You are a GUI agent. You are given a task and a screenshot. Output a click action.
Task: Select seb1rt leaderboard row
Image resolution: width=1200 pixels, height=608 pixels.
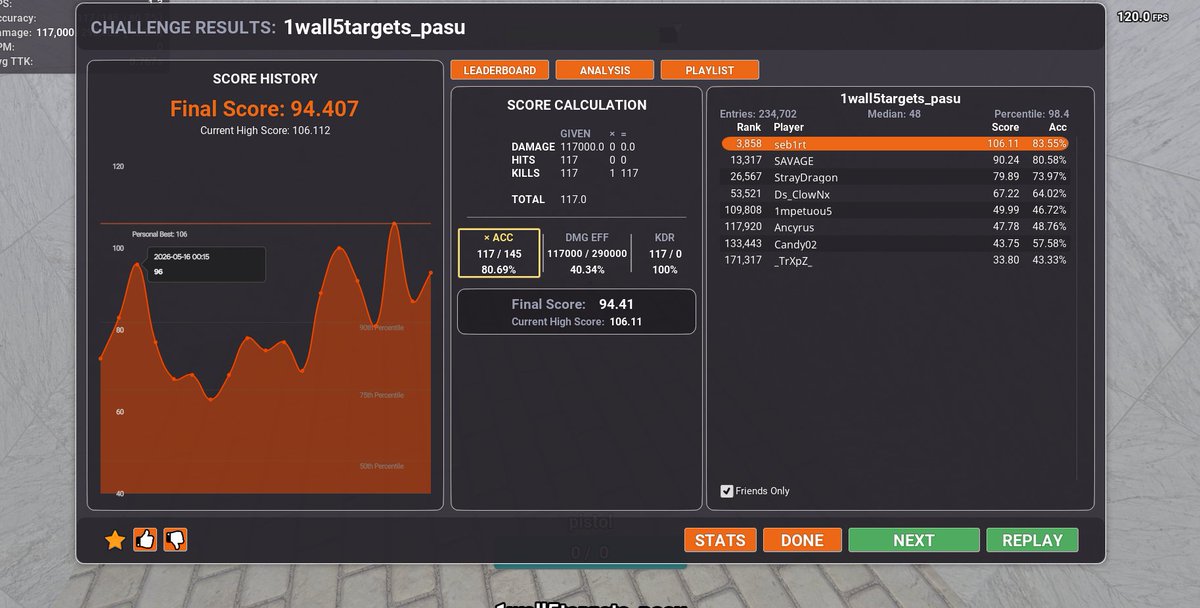click(x=895, y=144)
